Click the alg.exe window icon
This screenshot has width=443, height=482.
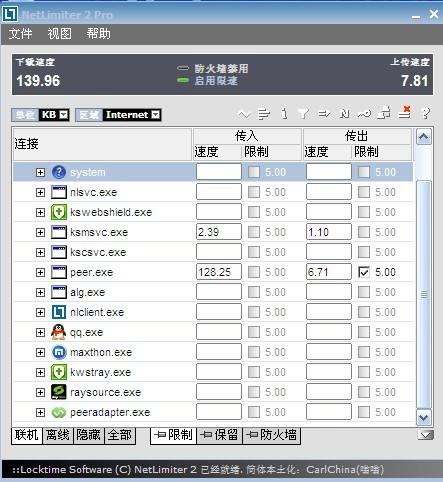click(59, 292)
